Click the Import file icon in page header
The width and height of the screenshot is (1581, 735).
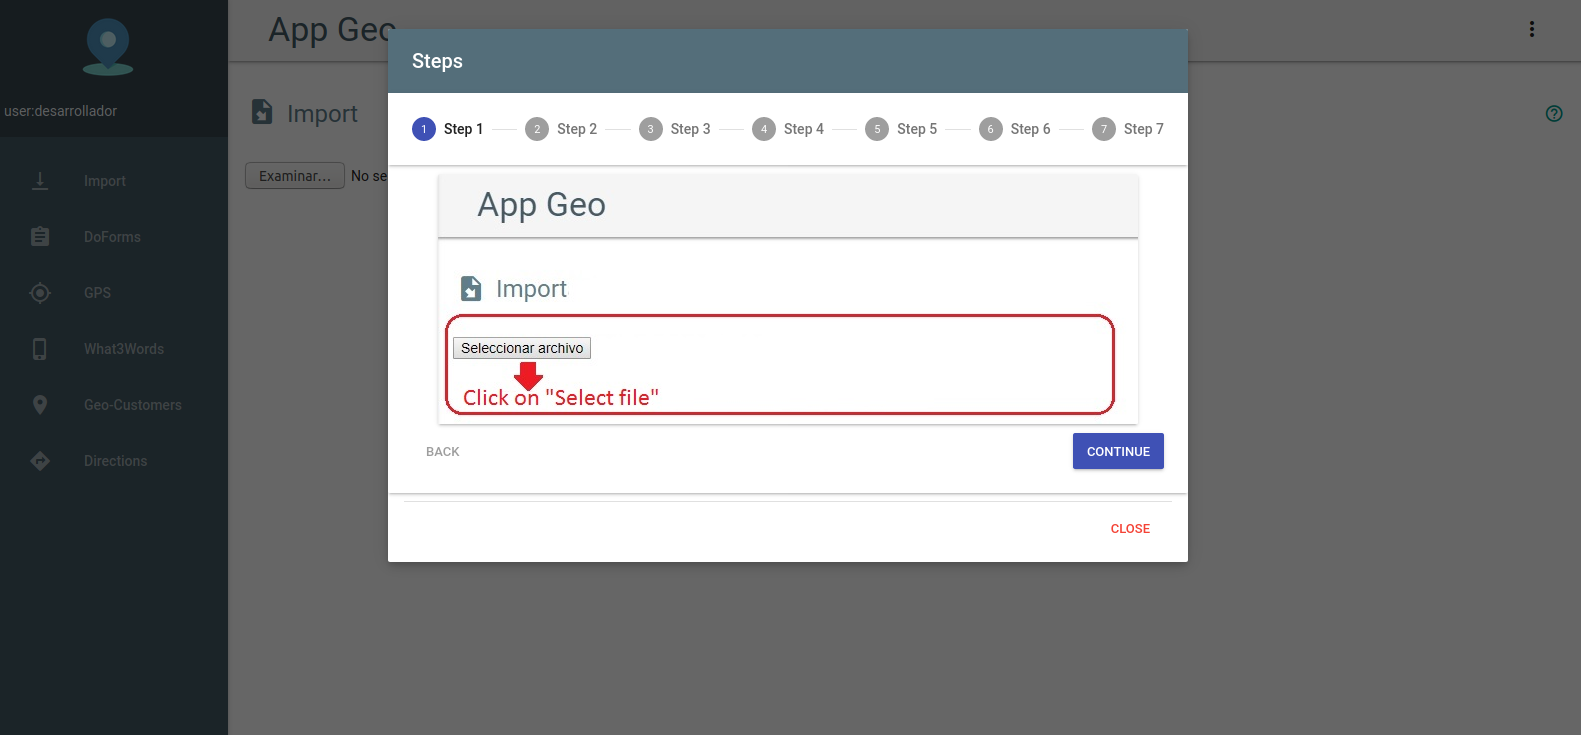(262, 112)
